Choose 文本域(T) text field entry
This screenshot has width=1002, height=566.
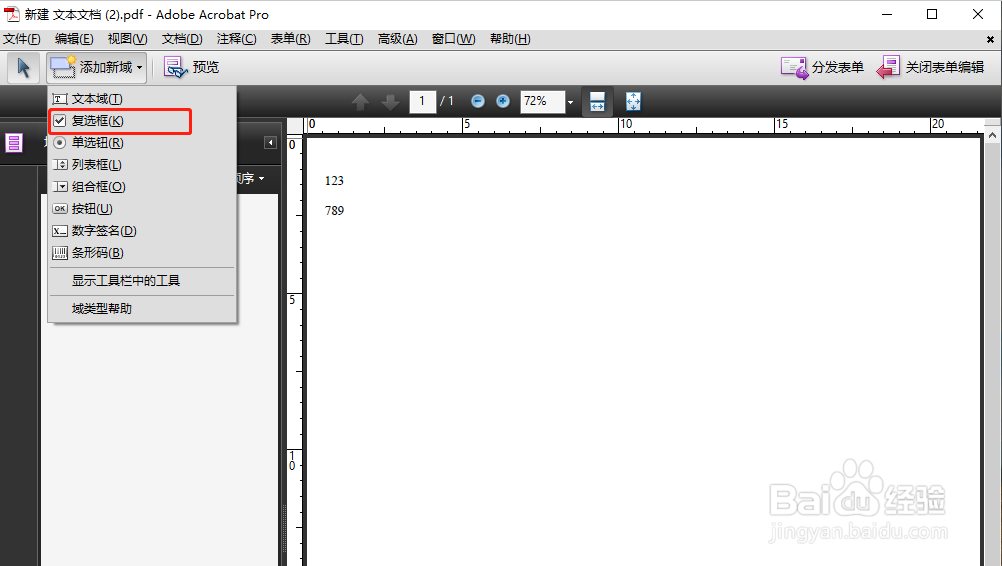142,99
